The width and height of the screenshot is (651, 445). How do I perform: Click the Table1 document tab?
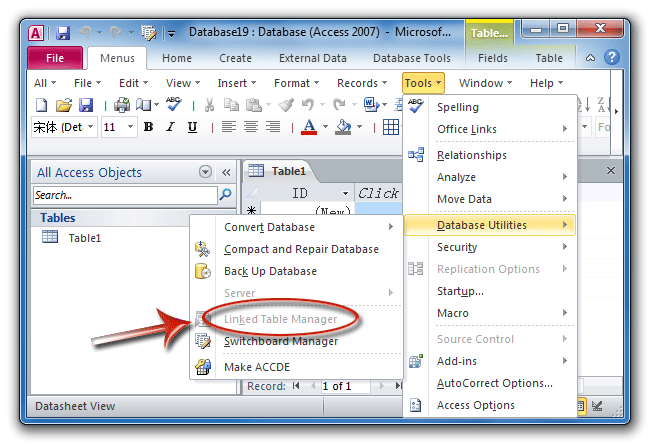click(277, 171)
